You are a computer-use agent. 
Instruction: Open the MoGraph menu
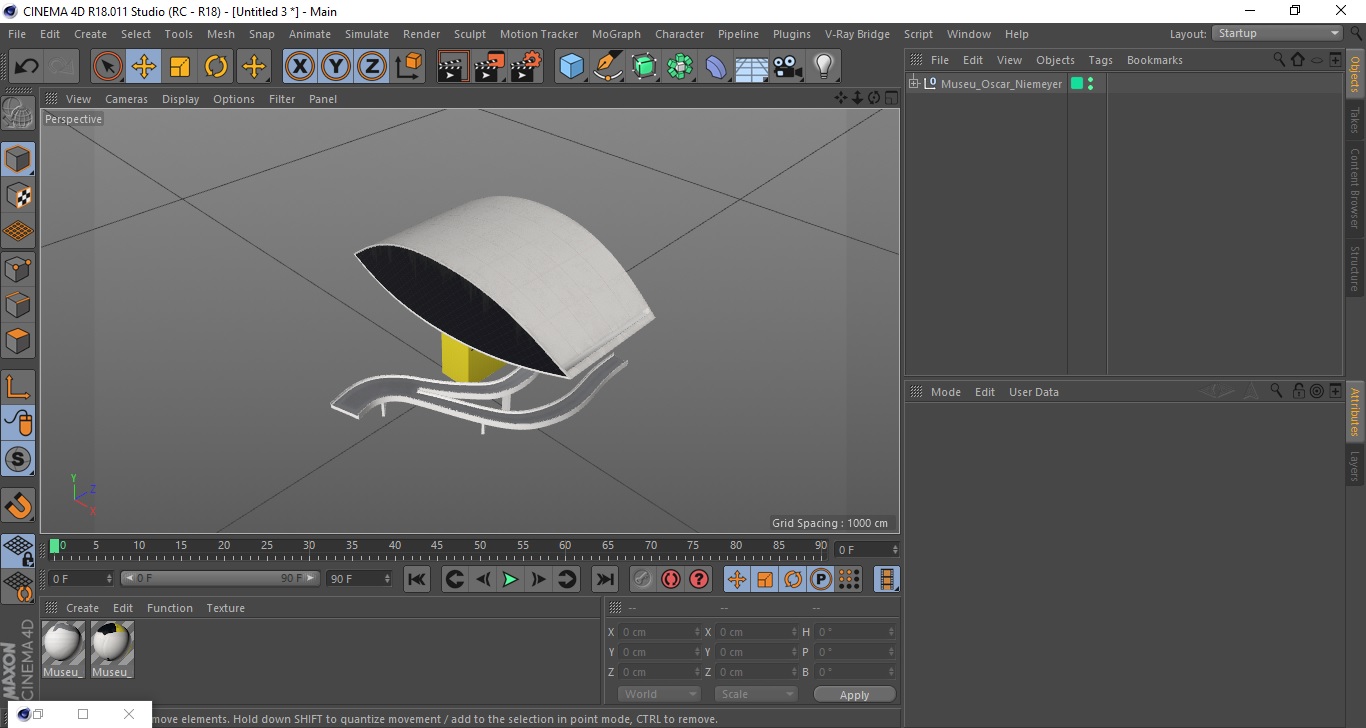point(616,34)
